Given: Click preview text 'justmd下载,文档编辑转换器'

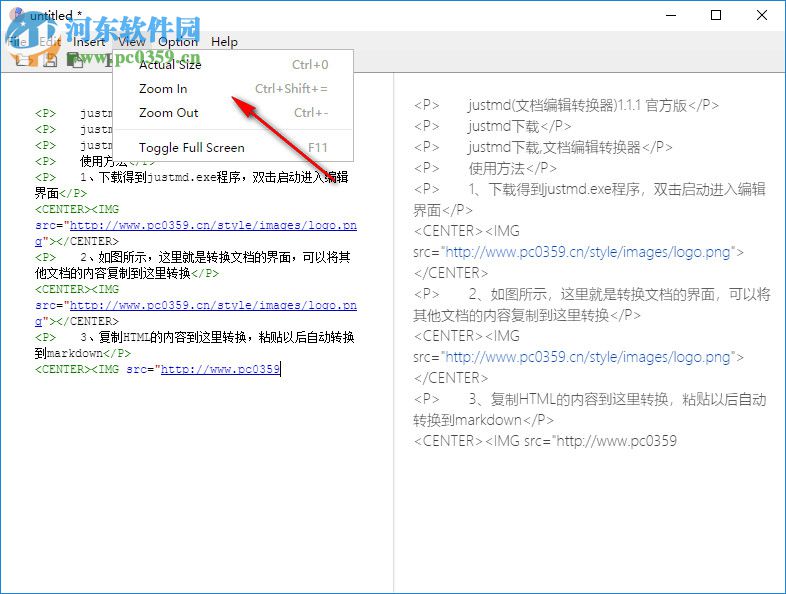Looking at the screenshot, I should coord(554,147).
